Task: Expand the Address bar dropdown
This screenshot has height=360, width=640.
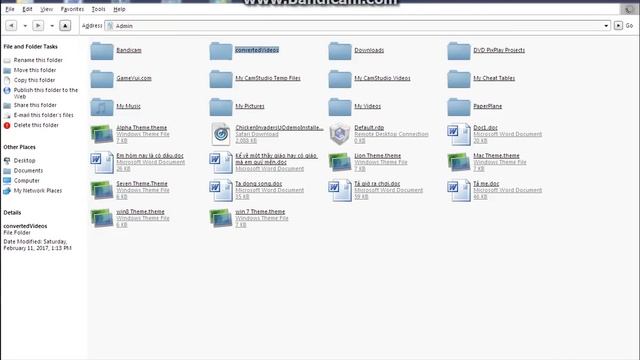Action: coord(606,26)
